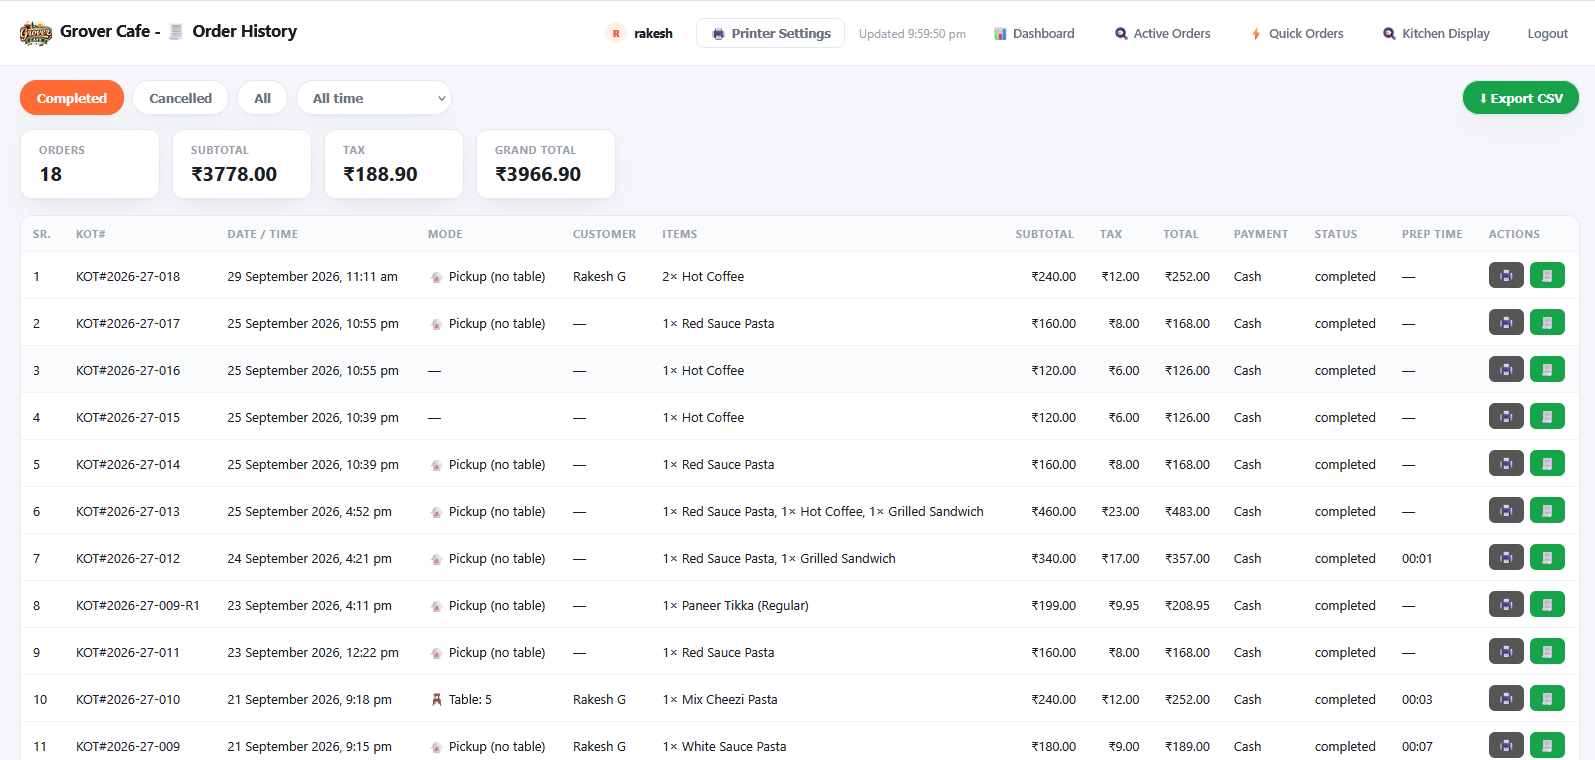Screen dimensions: 1595x760
Task: Open green receipt icon for KOT#2026-27-014
Action: [1547, 463]
